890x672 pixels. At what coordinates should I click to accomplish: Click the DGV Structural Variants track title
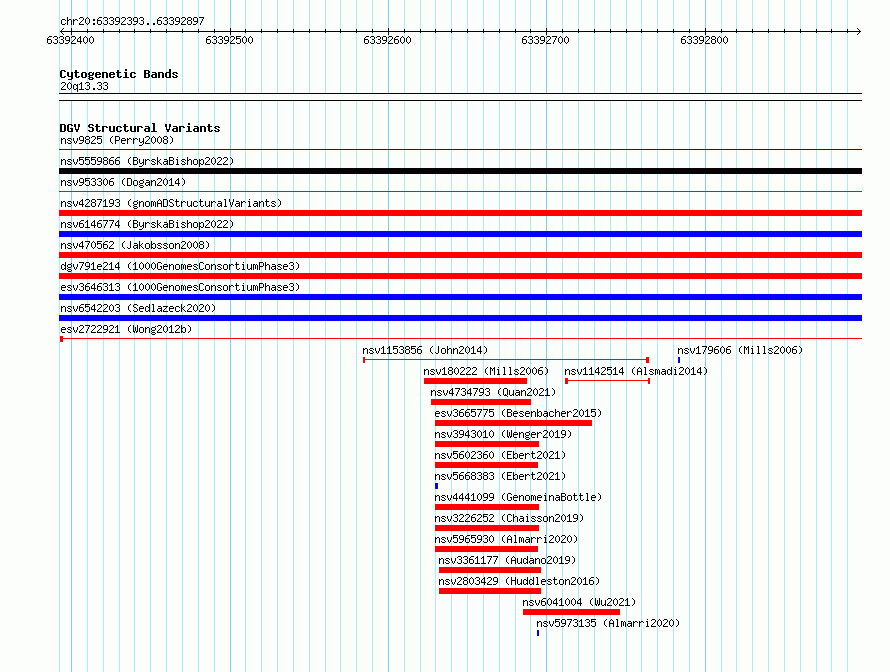coord(140,128)
